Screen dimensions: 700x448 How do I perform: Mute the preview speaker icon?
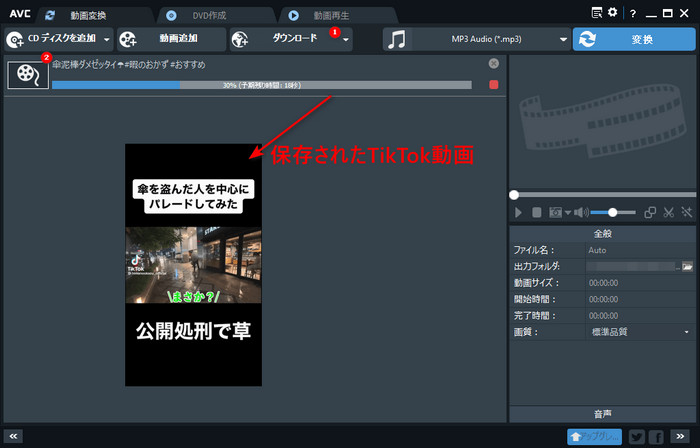click(x=581, y=212)
